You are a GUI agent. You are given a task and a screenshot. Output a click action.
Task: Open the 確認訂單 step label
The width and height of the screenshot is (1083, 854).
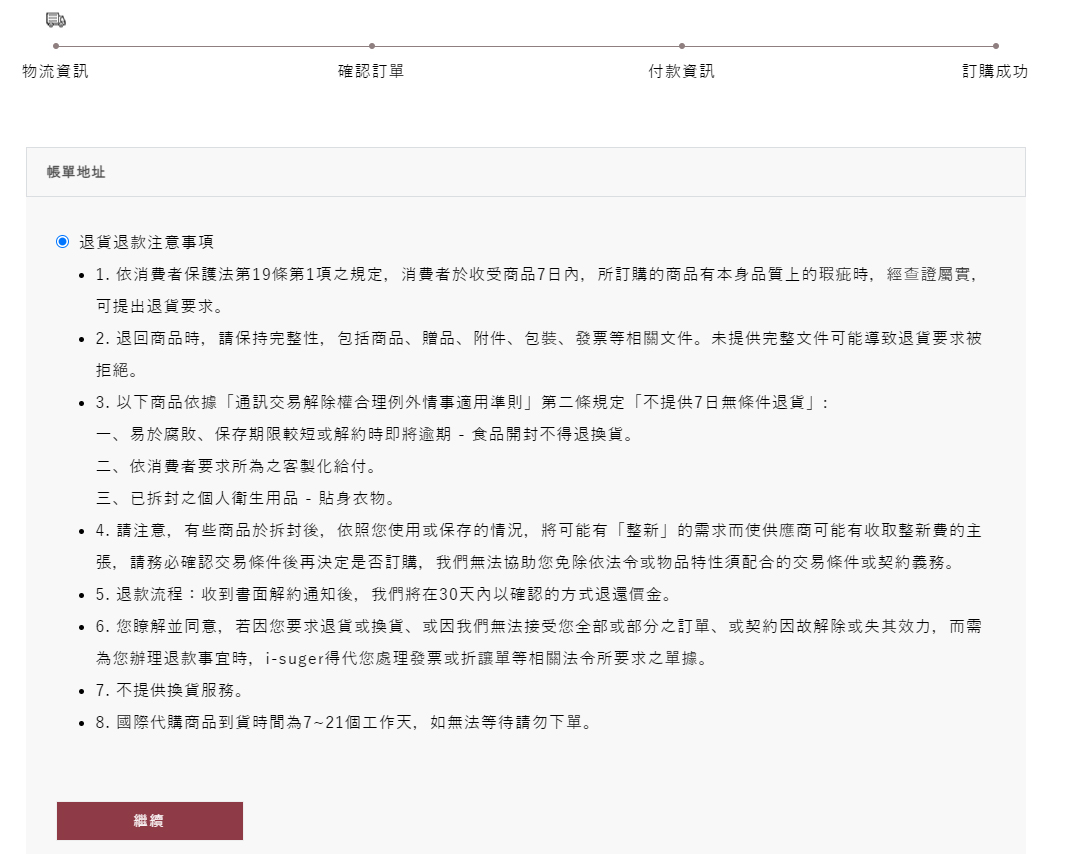[x=371, y=72]
